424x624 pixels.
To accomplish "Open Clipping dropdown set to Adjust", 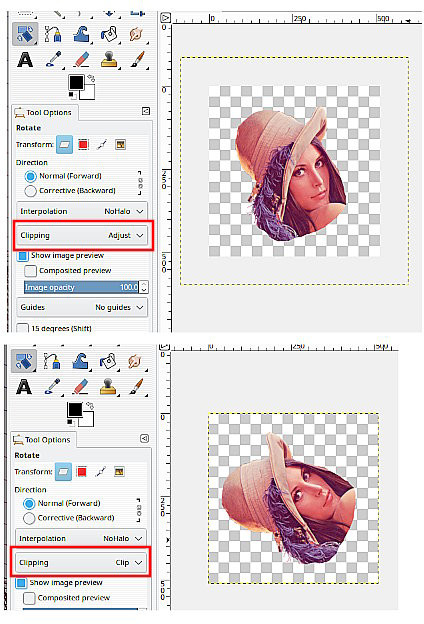I will pos(82,235).
